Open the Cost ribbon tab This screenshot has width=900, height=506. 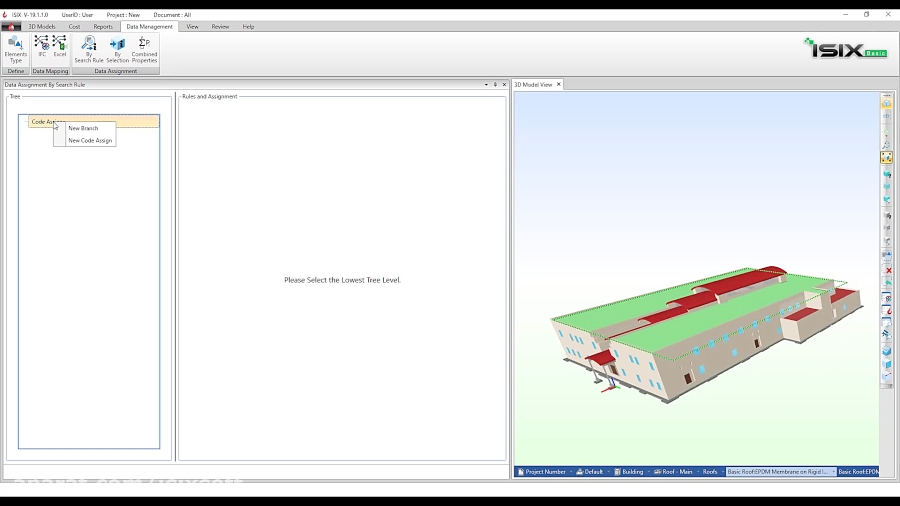(x=74, y=27)
